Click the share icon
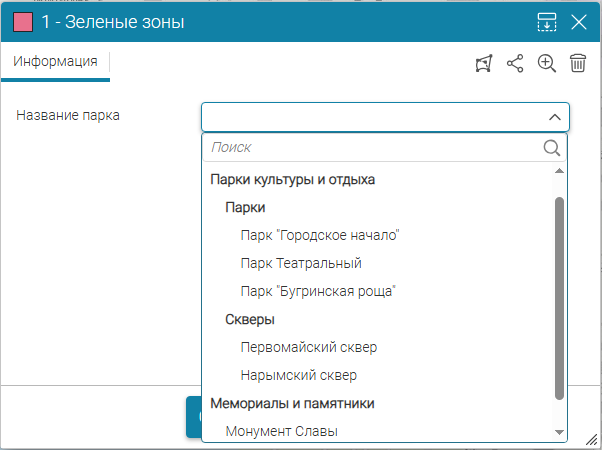 point(515,63)
